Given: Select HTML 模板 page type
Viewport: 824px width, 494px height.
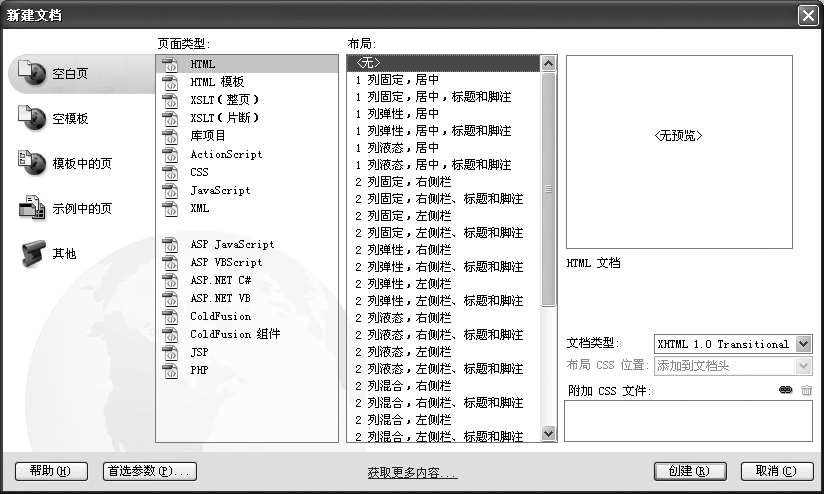Looking at the screenshot, I should 217,82.
